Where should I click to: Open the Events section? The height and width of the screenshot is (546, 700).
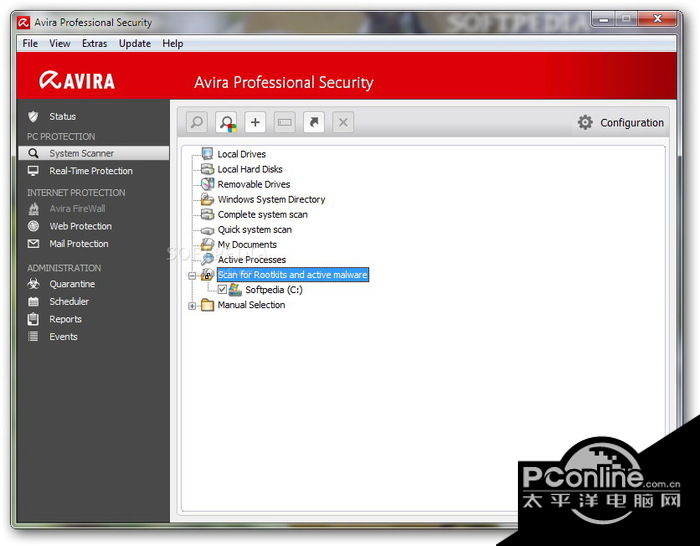click(63, 337)
